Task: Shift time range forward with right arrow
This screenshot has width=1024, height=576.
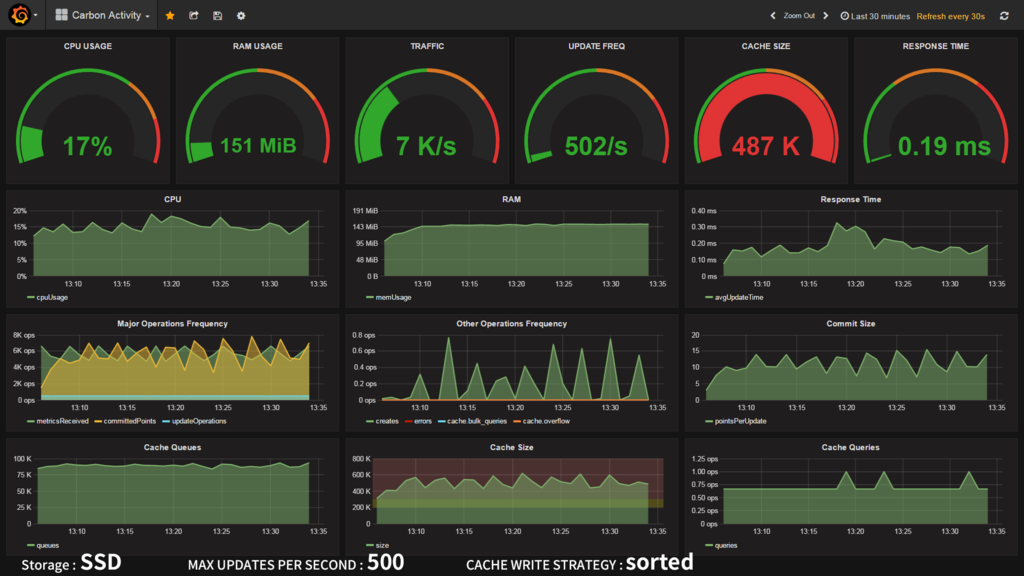Action: coord(825,16)
